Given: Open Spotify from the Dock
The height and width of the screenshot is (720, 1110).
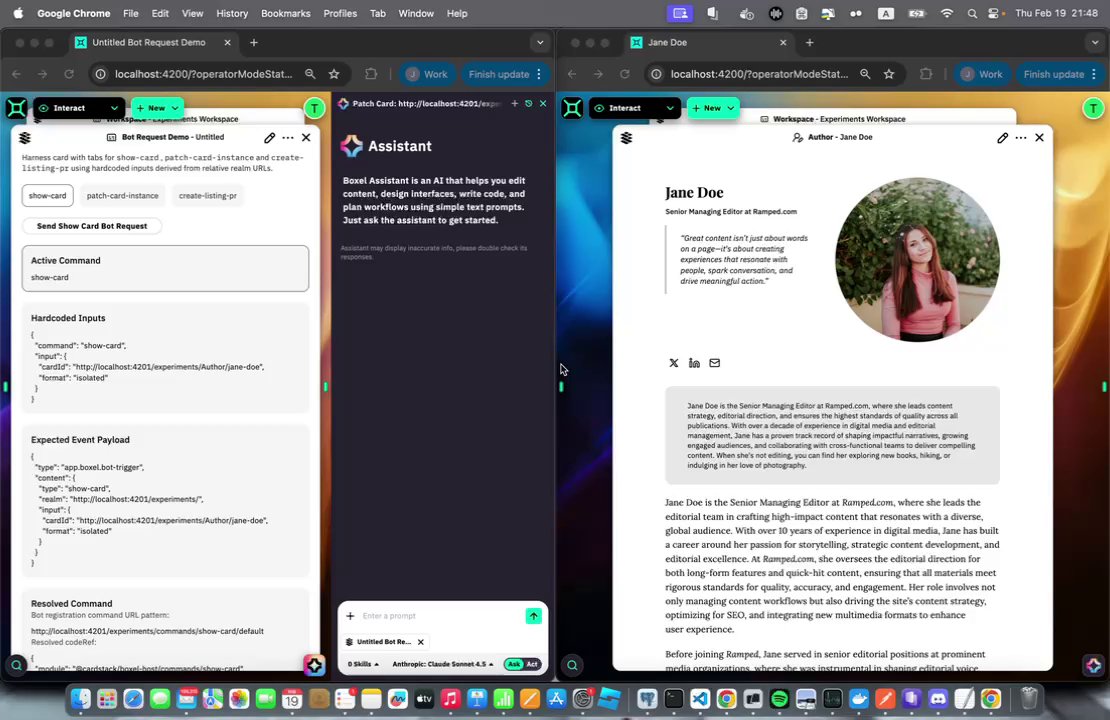Looking at the screenshot, I should click(779, 699).
